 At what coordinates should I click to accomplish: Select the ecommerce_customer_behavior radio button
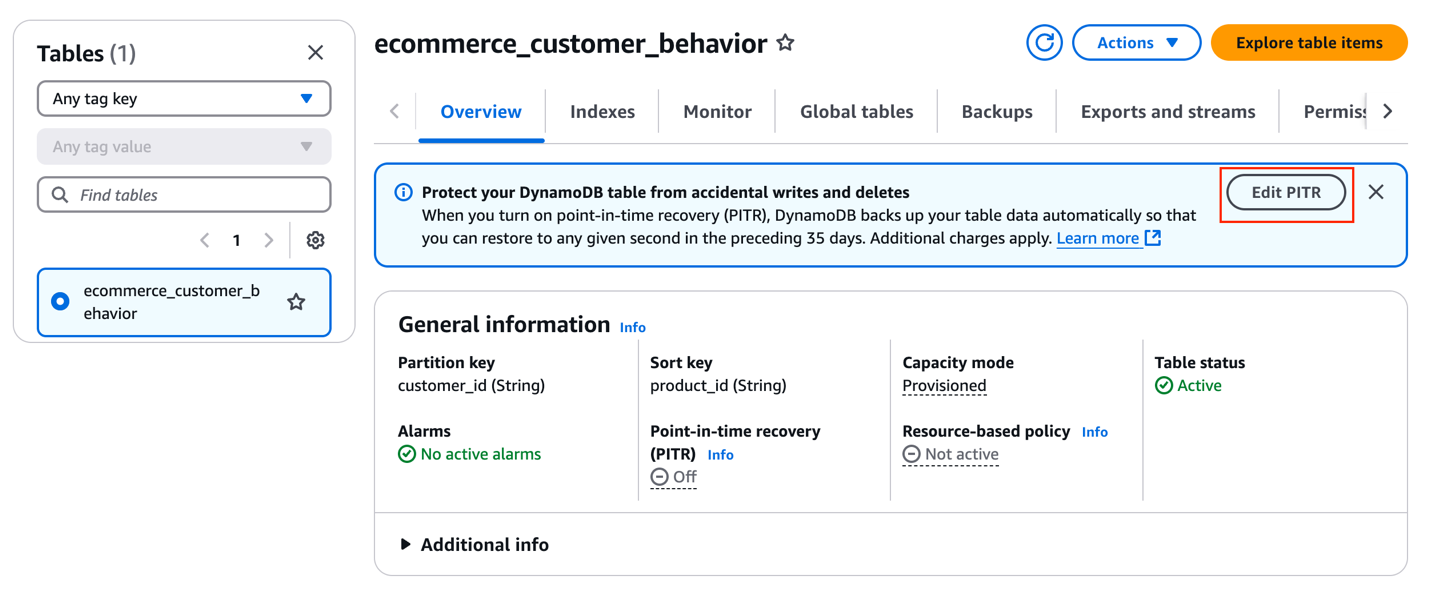click(61, 302)
